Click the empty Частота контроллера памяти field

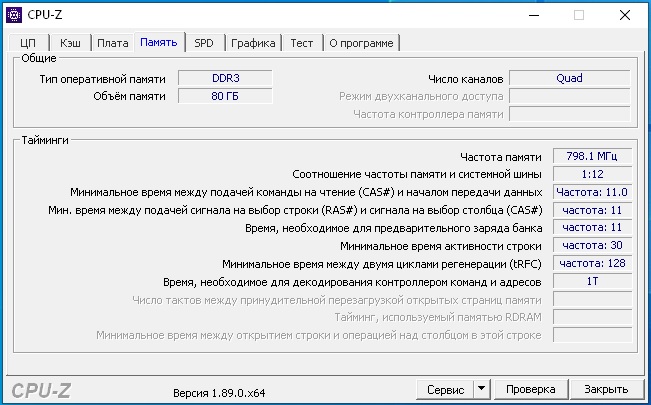pos(569,114)
